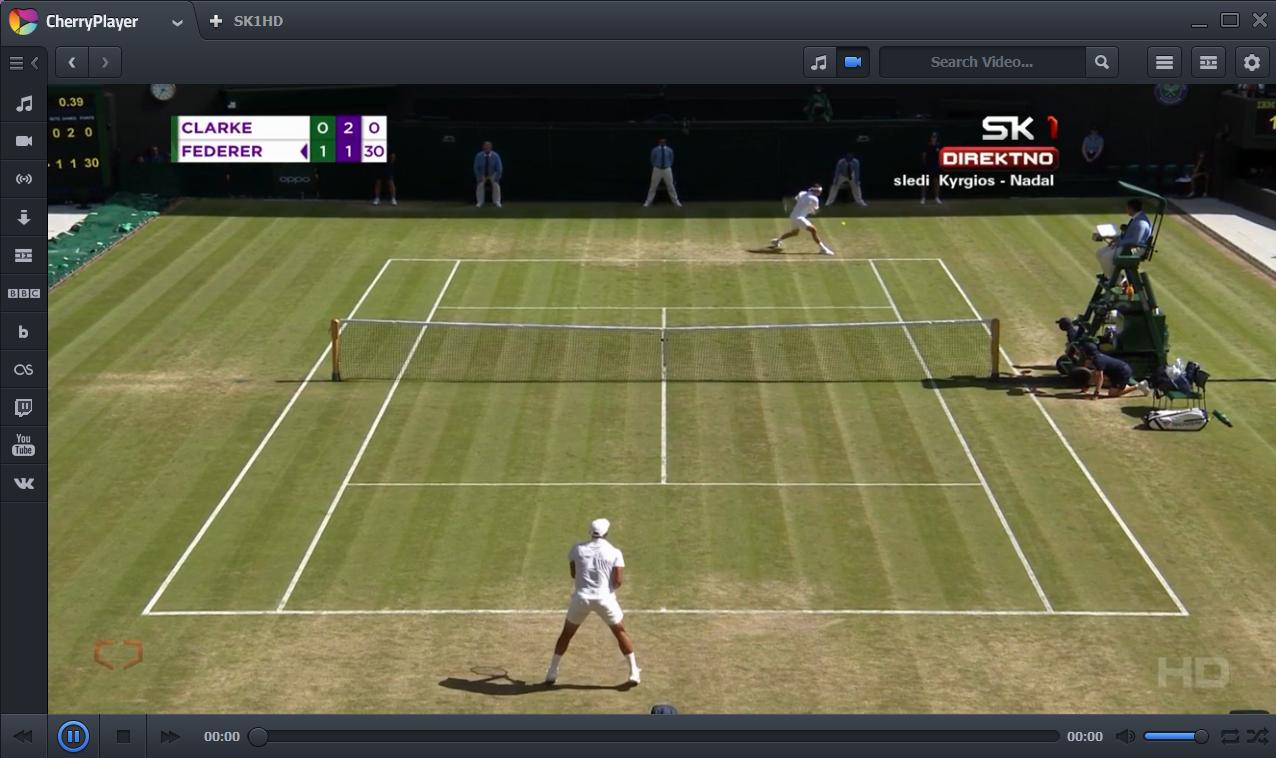Pause the video playback

click(73, 737)
